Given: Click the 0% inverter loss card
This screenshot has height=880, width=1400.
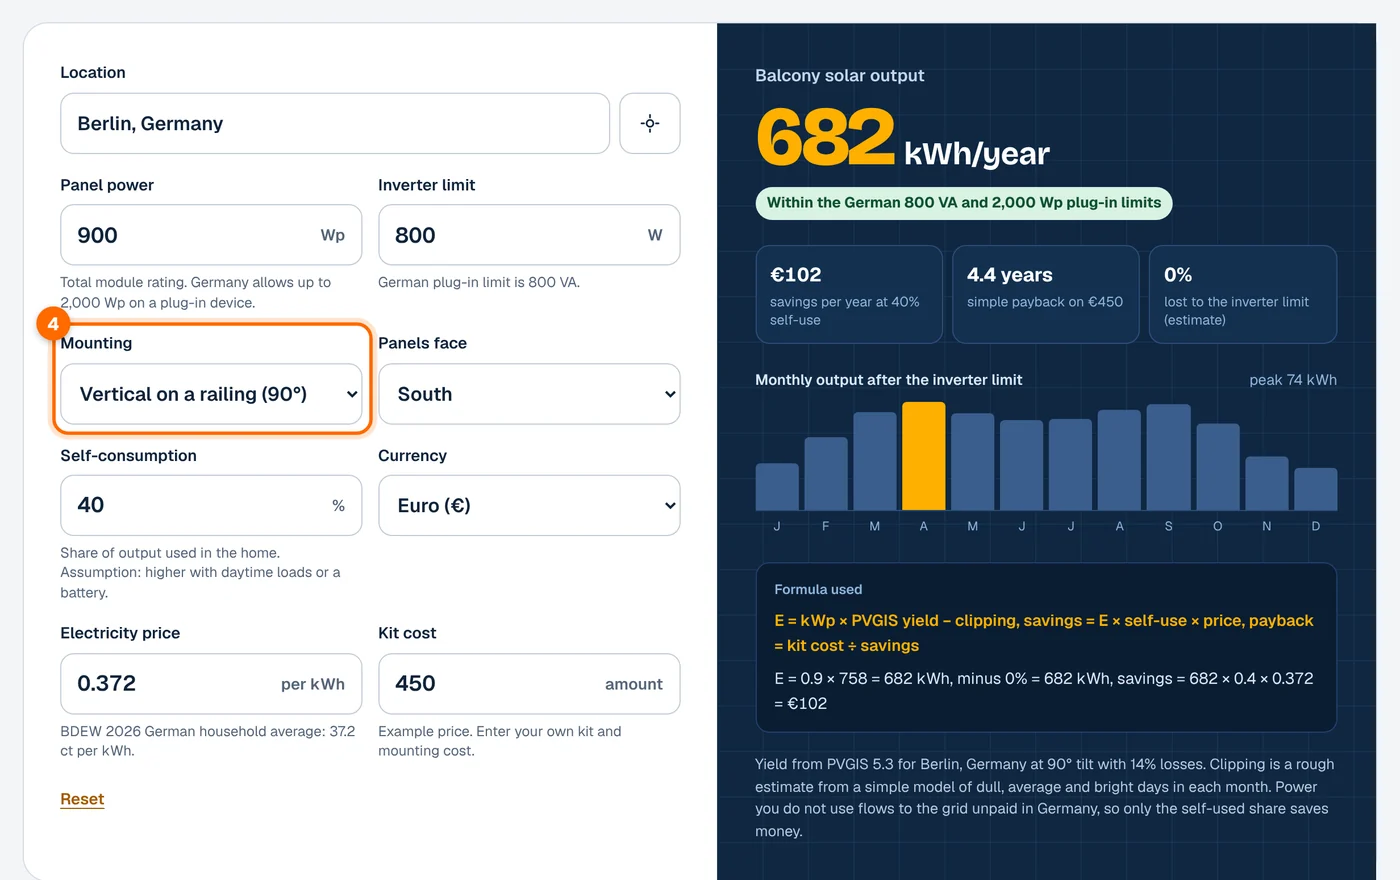Looking at the screenshot, I should (1243, 295).
